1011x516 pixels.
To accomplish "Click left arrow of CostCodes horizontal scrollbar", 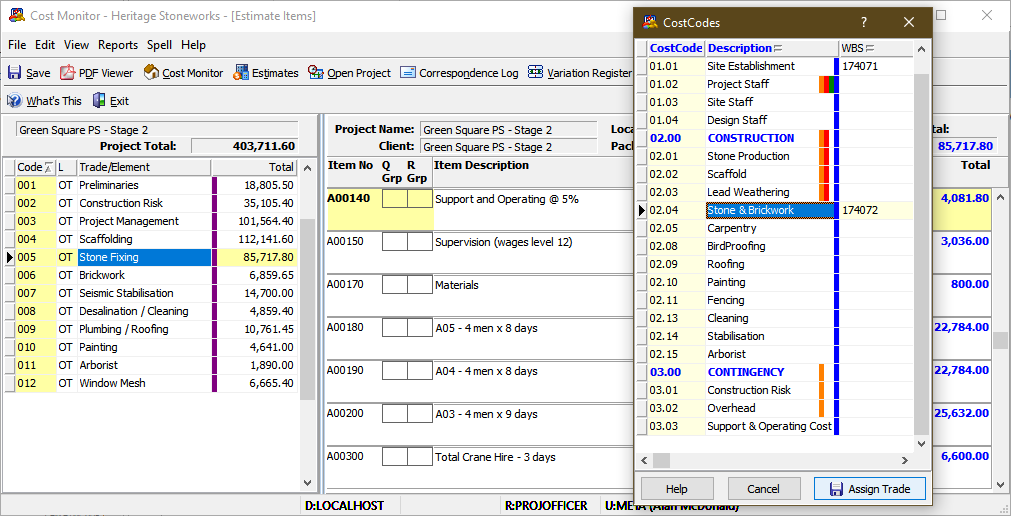I will [x=644, y=461].
